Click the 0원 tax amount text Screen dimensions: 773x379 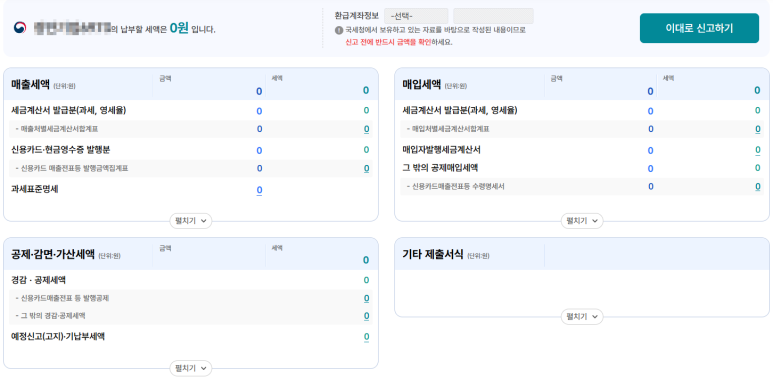click(x=179, y=29)
